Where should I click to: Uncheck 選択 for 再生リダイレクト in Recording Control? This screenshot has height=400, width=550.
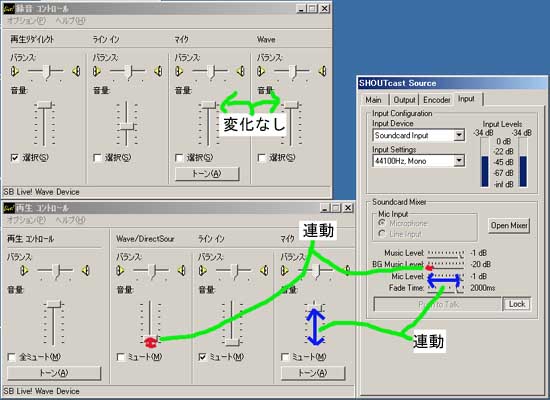14,158
